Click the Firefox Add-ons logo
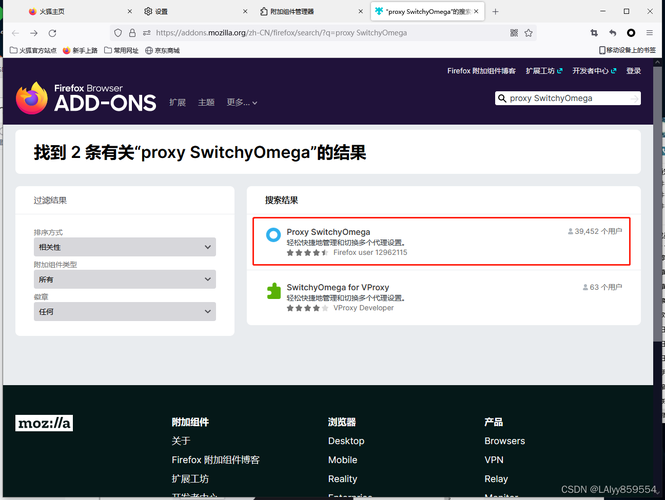The height and width of the screenshot is (500, 665). (86, 98)
